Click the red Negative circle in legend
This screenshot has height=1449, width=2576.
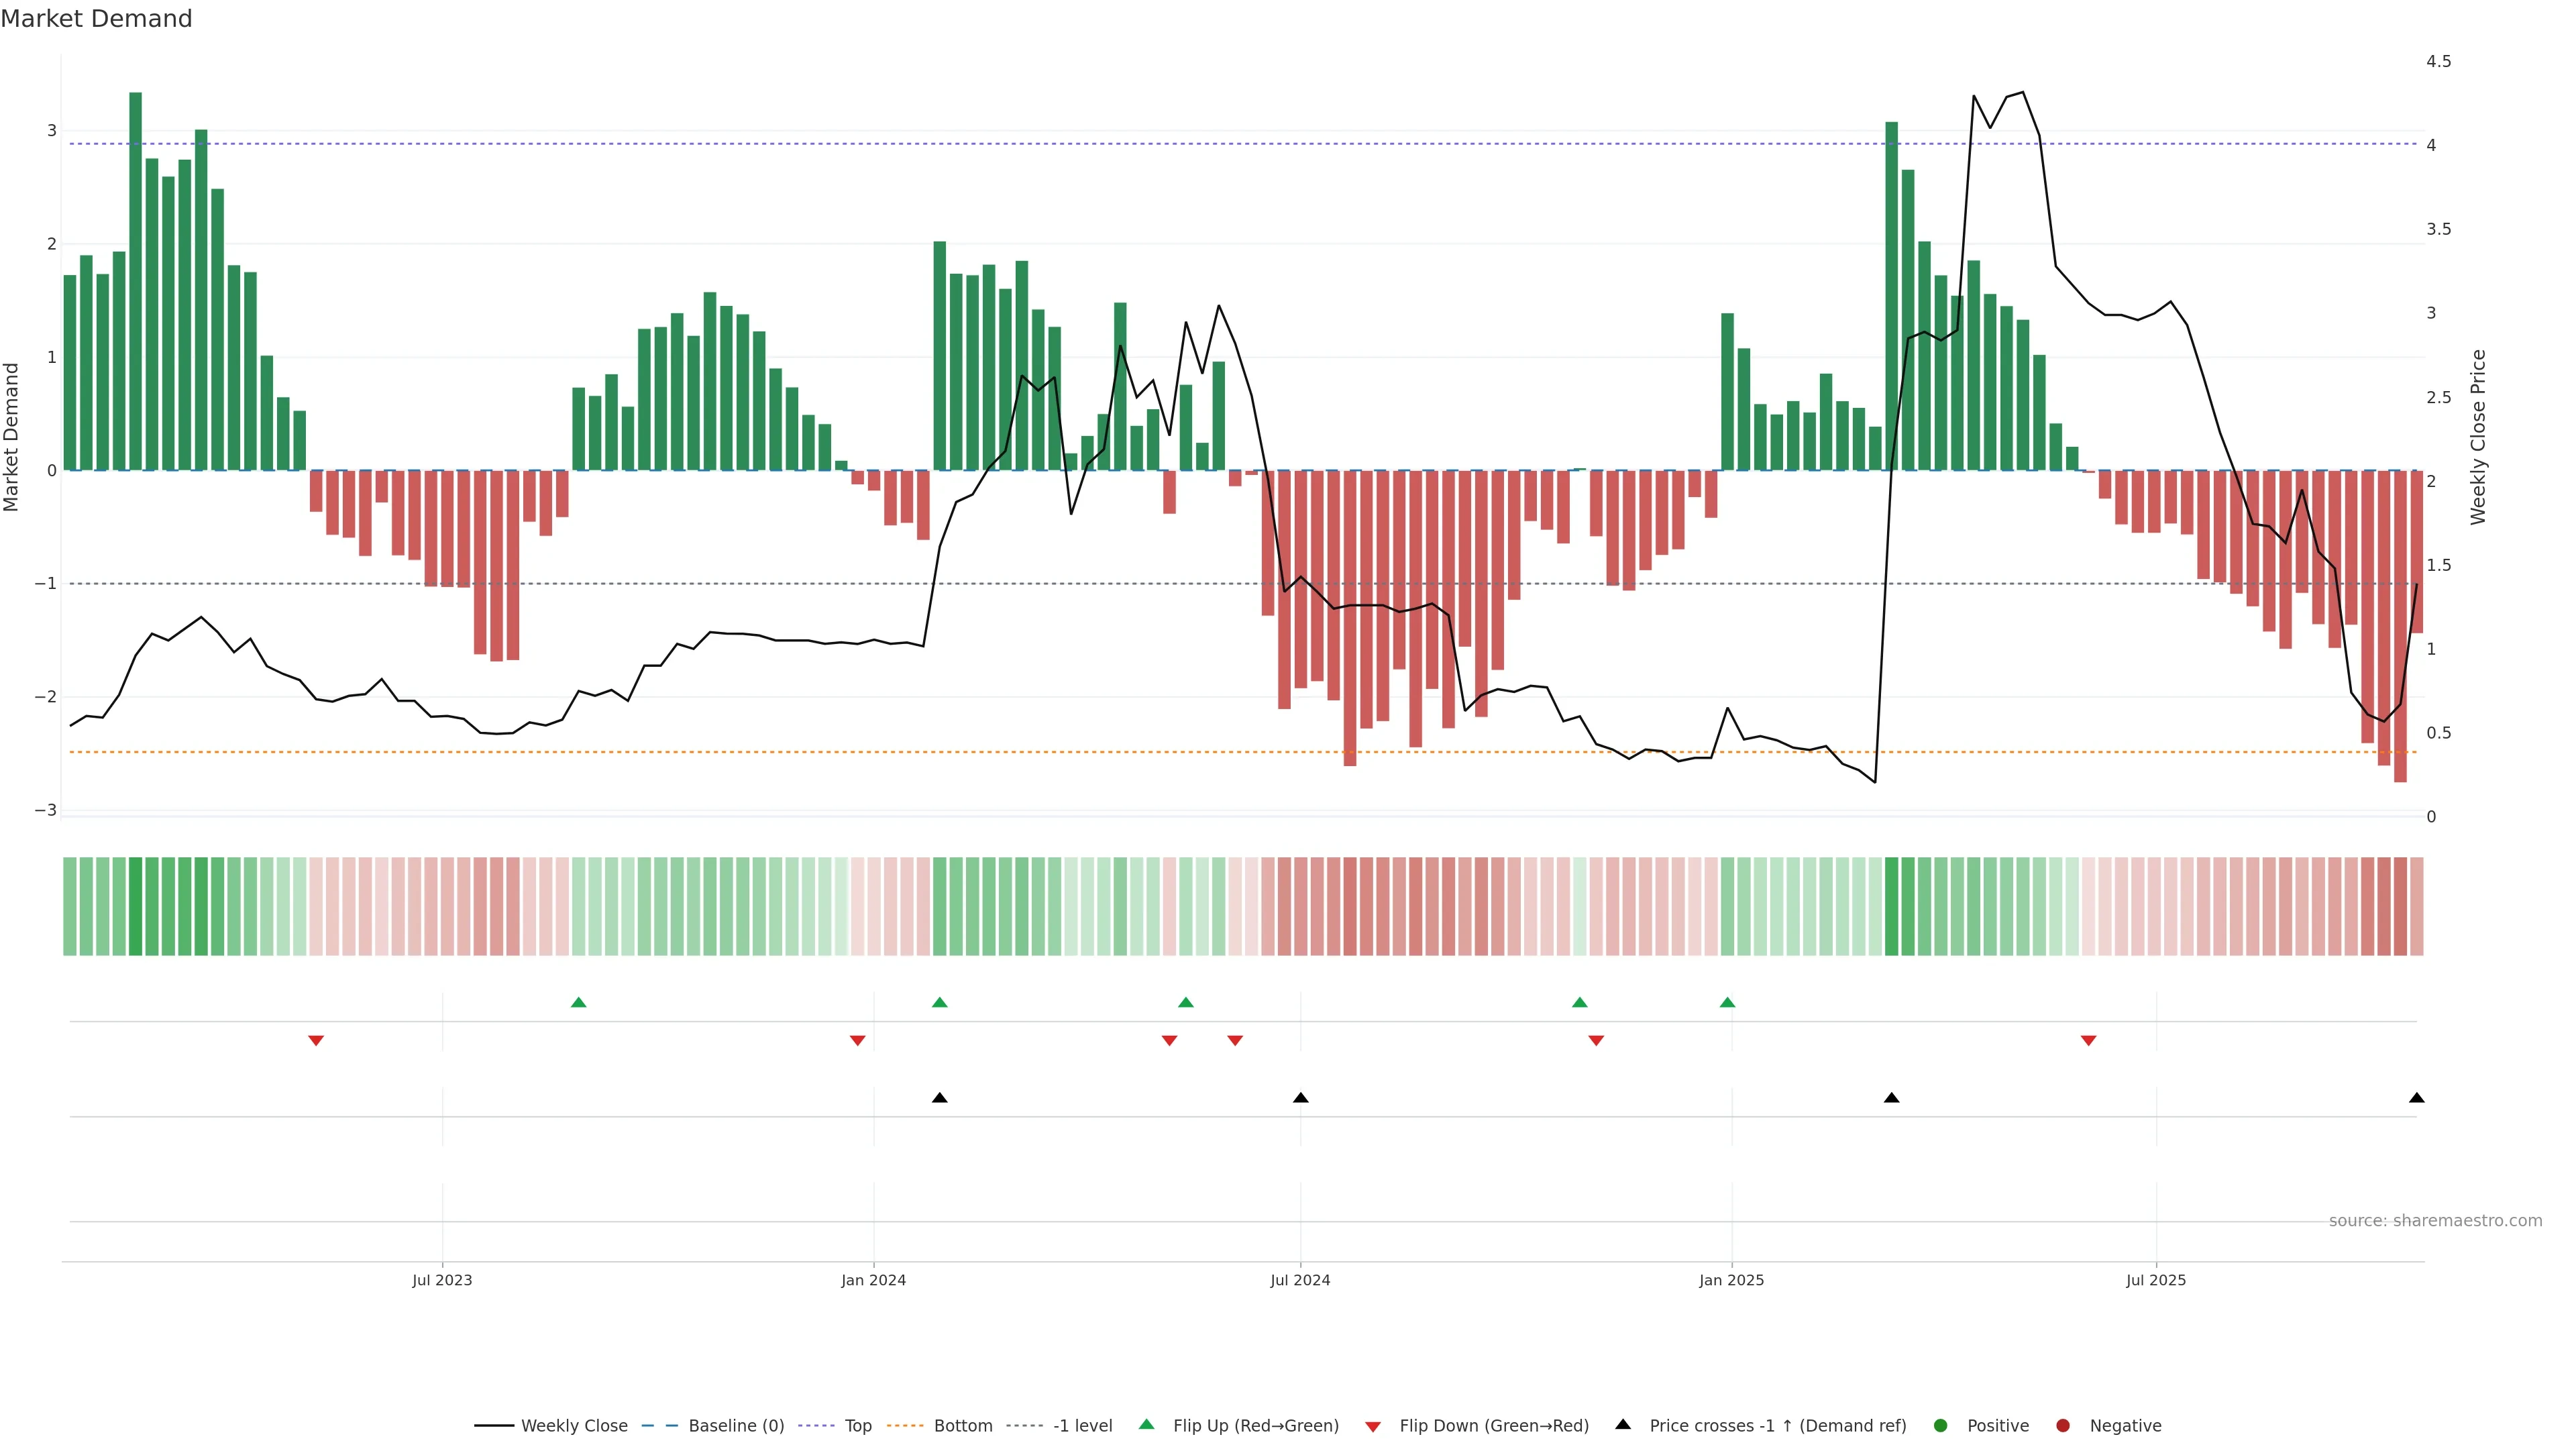pos(2063,1425)
